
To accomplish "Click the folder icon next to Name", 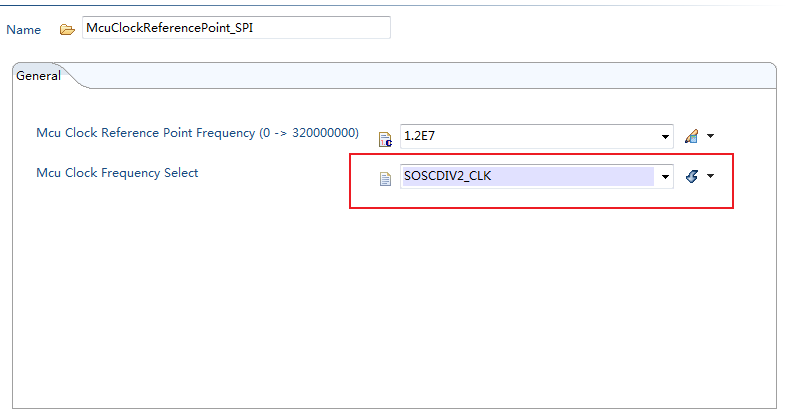I will coord(67,30).
